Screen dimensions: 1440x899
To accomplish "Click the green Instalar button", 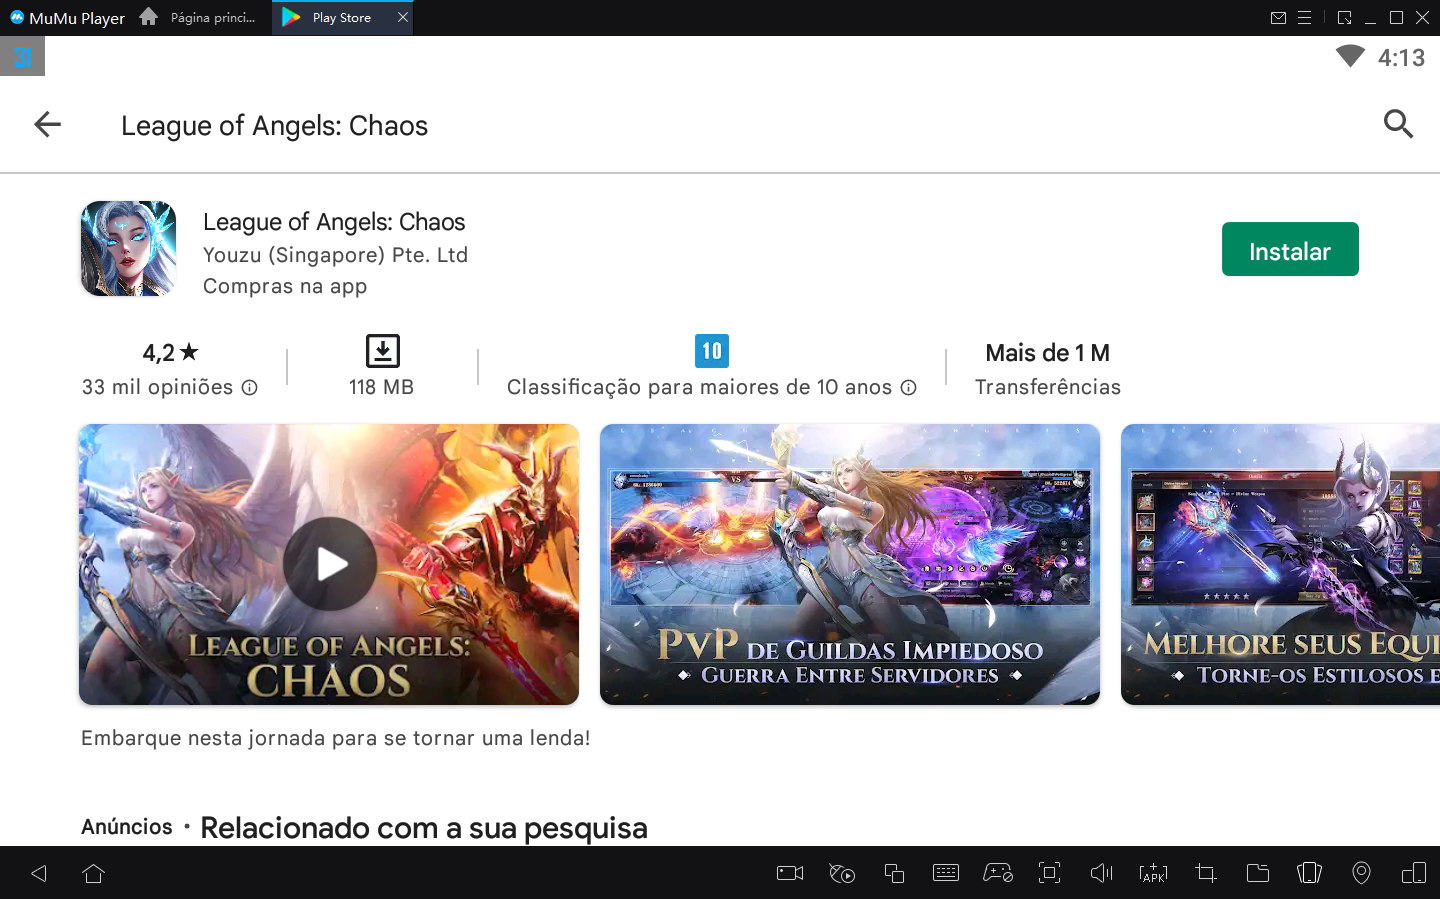I will [1290, 249].
